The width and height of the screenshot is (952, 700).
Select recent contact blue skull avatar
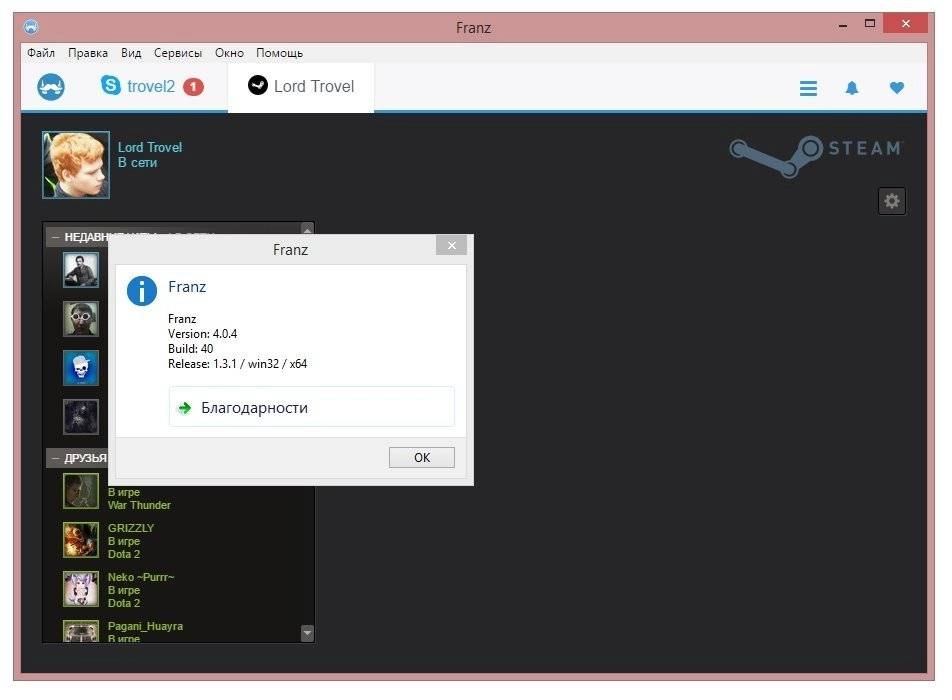pos(81,368)
